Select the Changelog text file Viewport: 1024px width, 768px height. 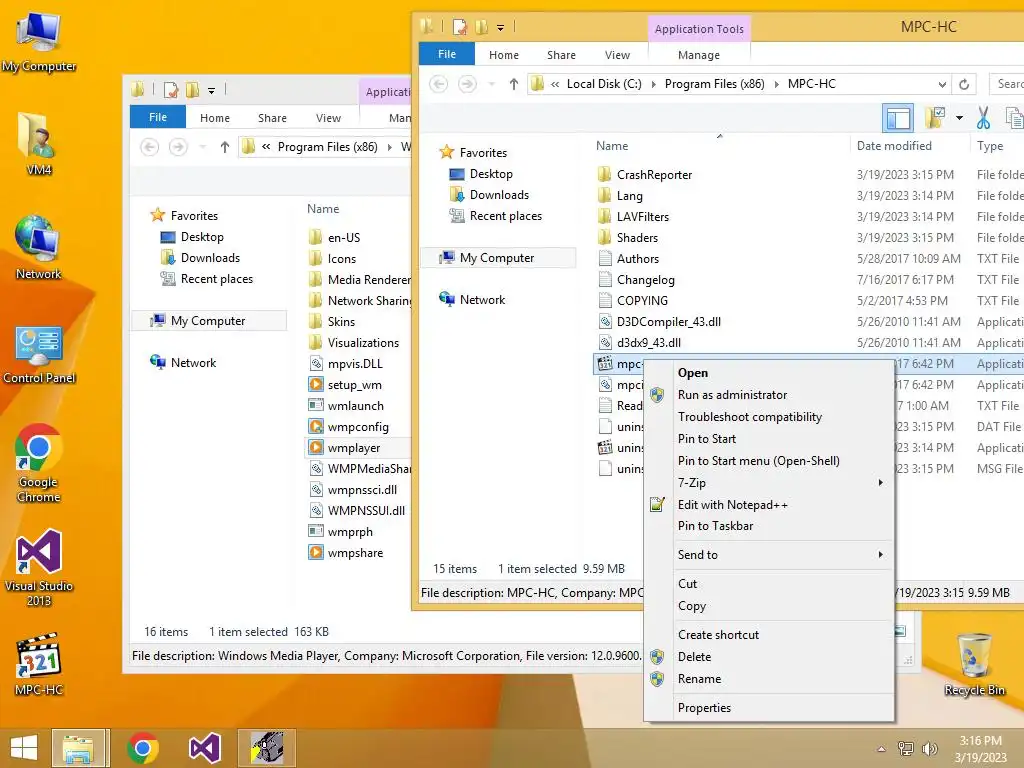click(x=645, y=280)
